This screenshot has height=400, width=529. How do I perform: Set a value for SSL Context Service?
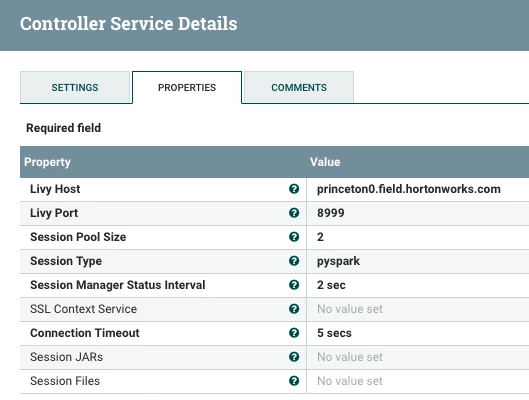(350, 309)
